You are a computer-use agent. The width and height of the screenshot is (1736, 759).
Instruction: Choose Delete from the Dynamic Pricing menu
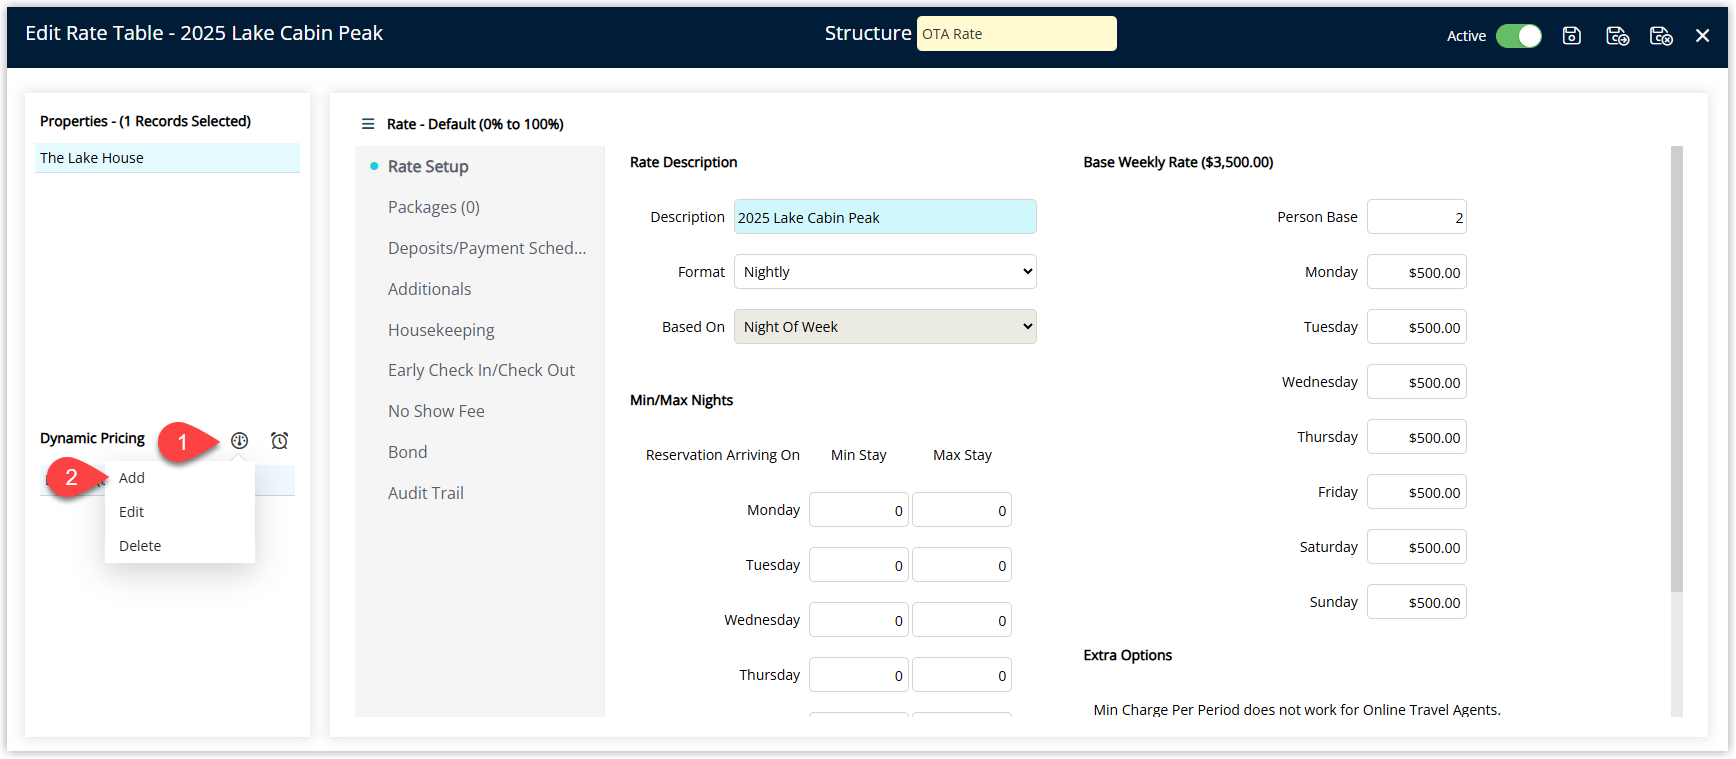click(x=140, y=546)
